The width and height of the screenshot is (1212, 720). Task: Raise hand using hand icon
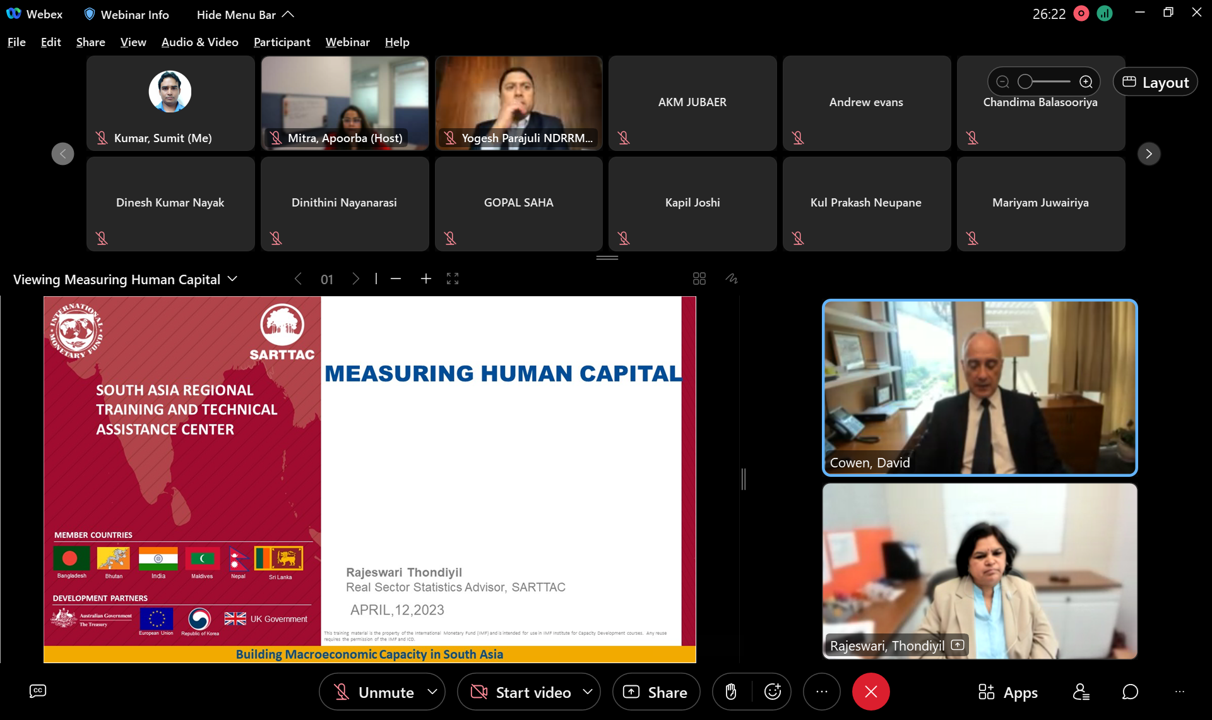tap(731, 692)
